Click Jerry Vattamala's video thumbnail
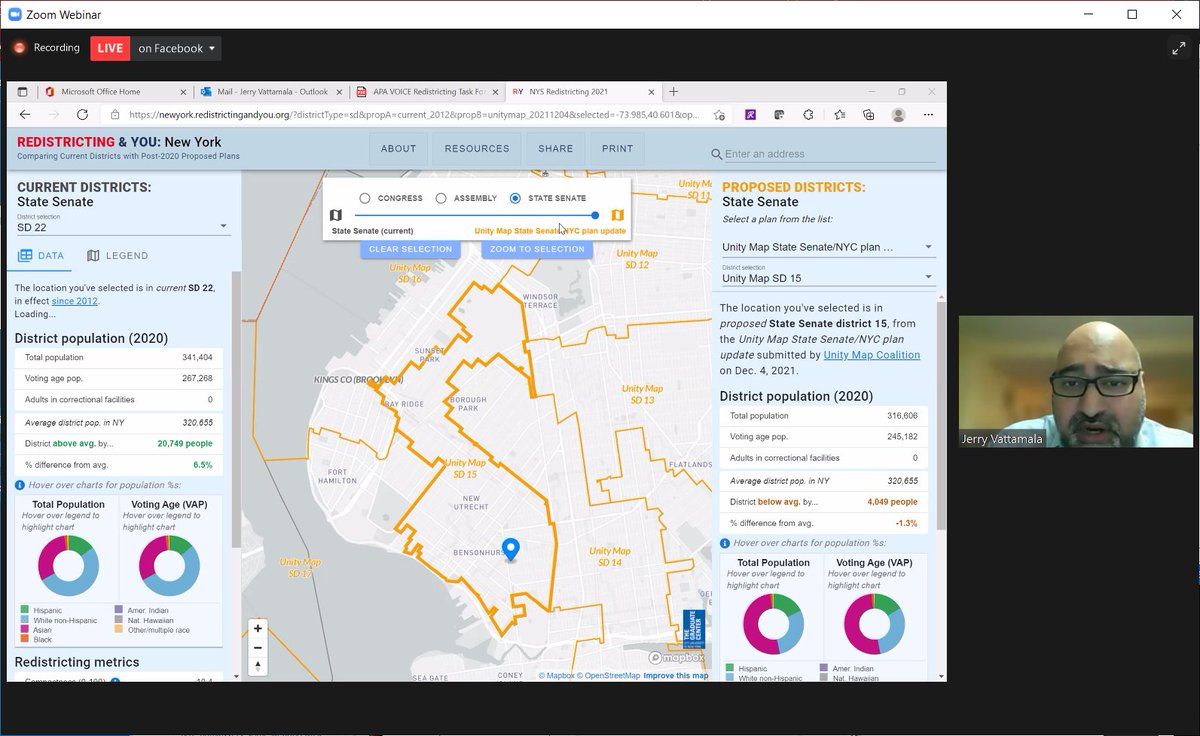 click(1075, 381)
